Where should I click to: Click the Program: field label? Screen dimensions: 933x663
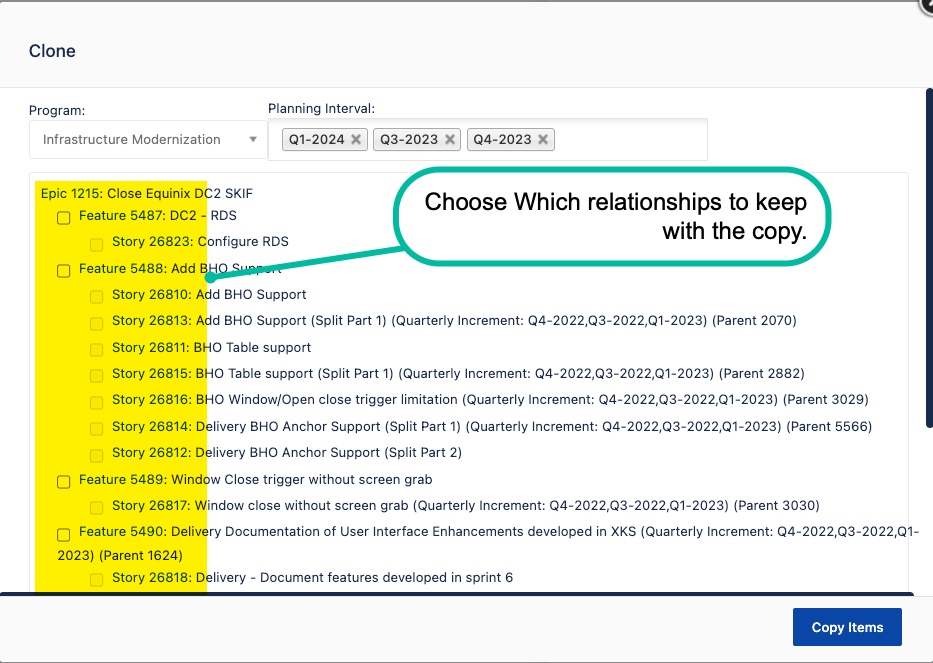[57, 111]
